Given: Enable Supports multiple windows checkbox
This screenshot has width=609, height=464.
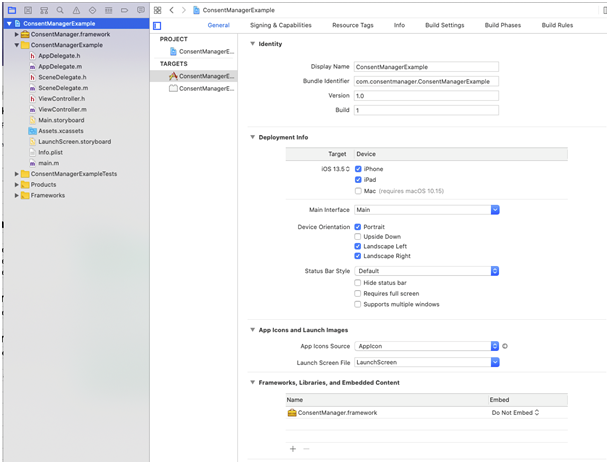Looking at the screenshot, I should coord(358,304).
